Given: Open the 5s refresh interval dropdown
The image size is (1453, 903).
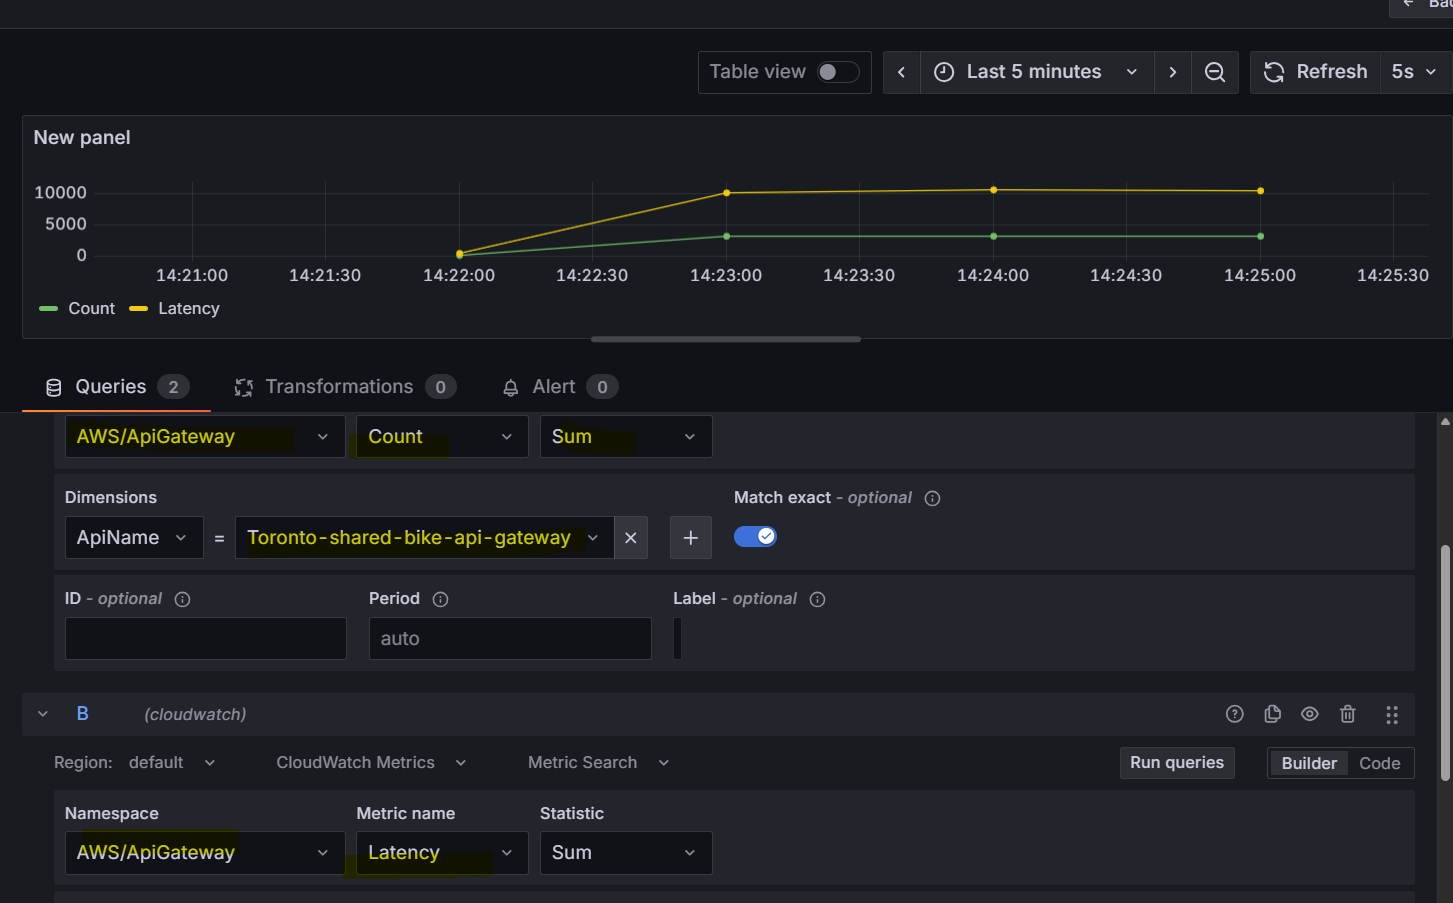Looking at the screenshot, I should (x=1415, y=72).
